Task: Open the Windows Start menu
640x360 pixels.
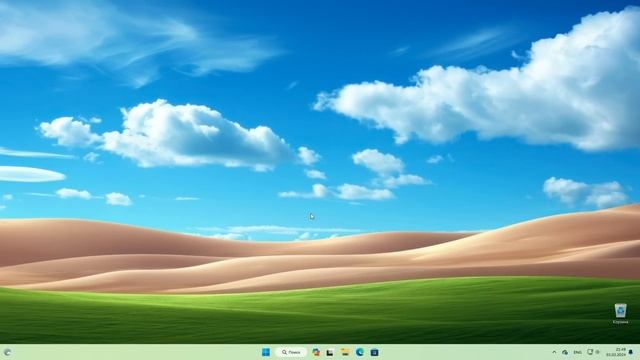Action: coord(266,352)
